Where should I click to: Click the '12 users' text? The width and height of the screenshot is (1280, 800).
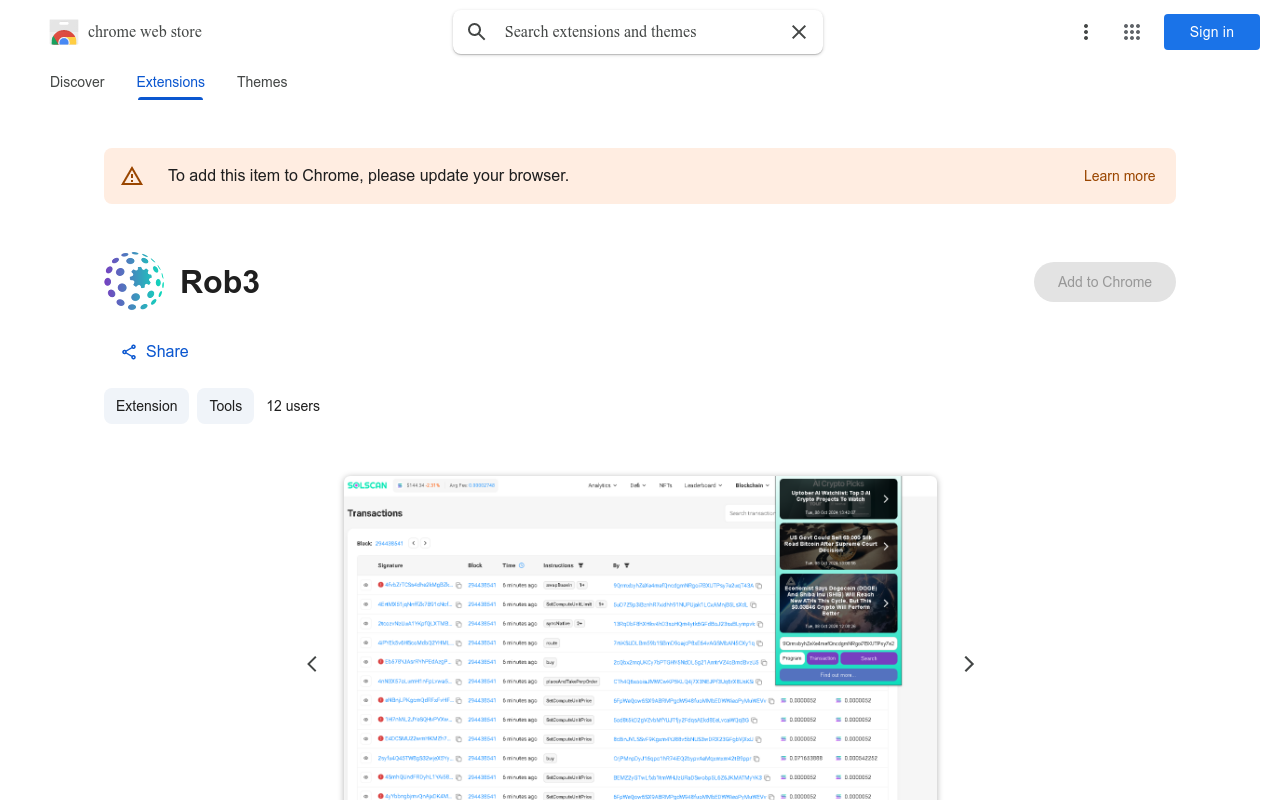(x=293, y=406)
